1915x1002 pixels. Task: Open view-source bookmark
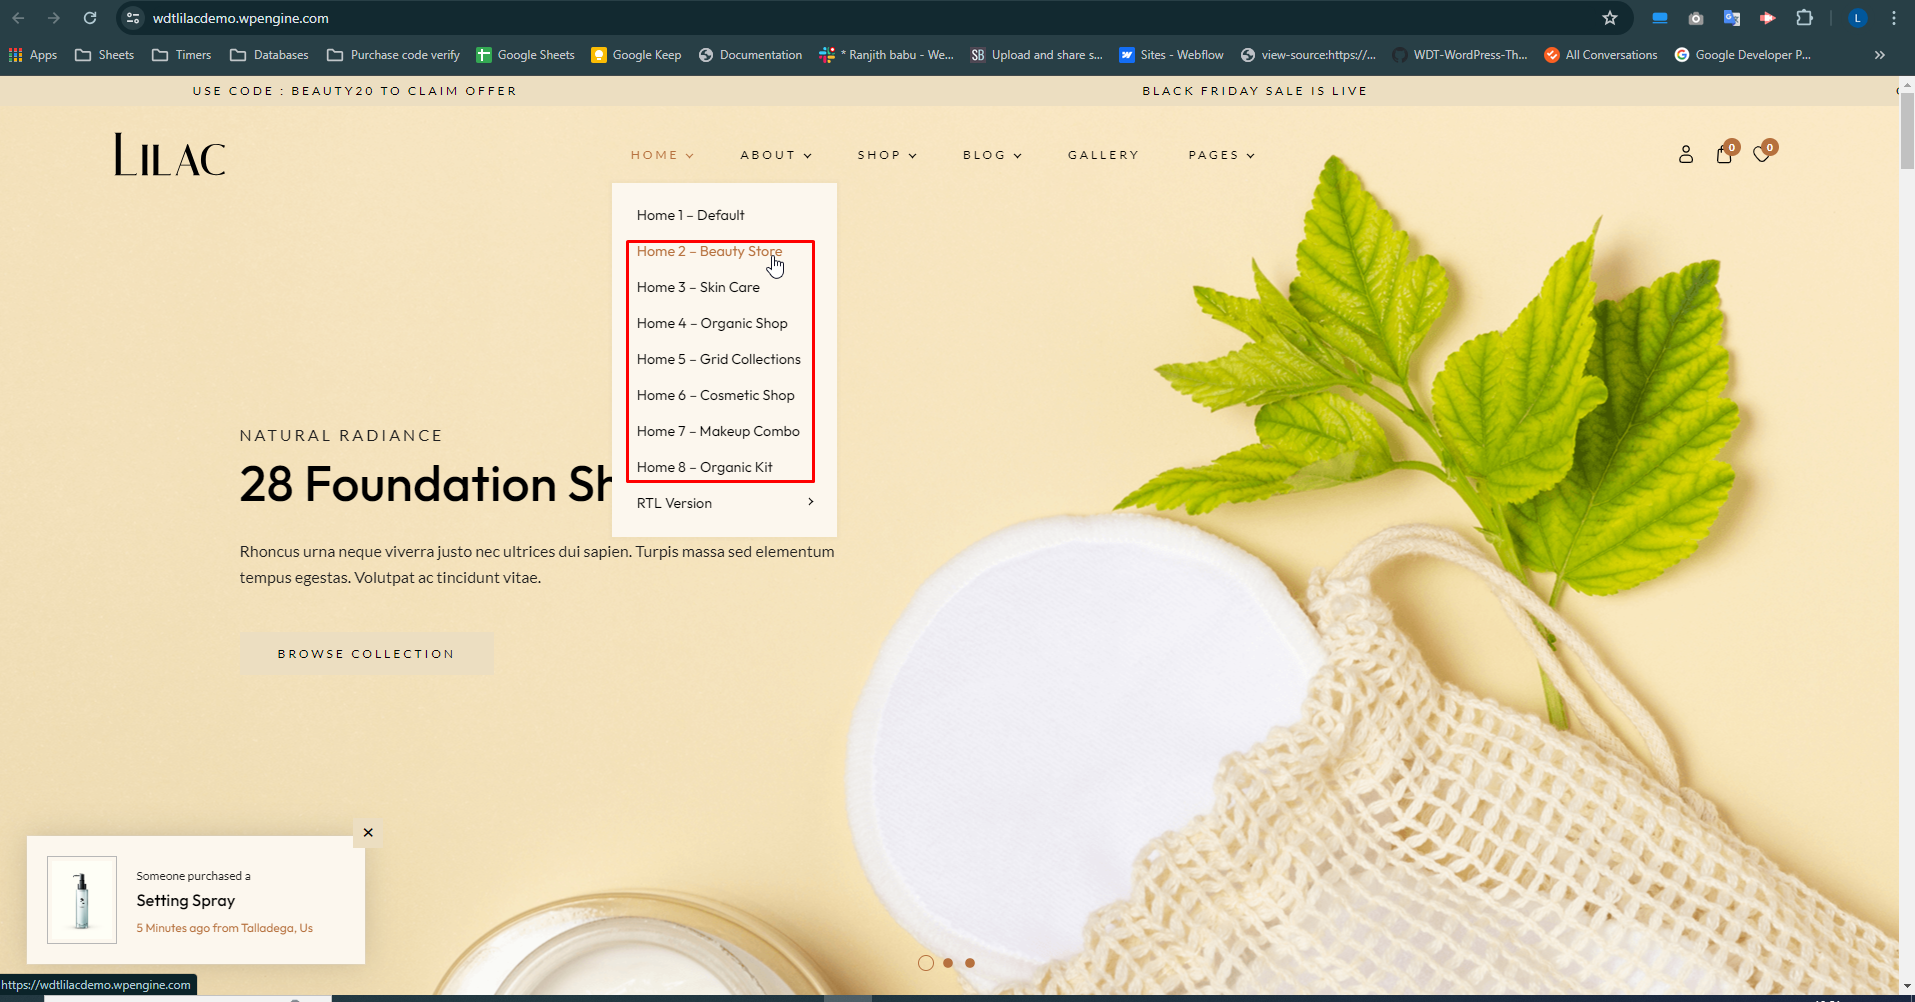click(1308, 55)
